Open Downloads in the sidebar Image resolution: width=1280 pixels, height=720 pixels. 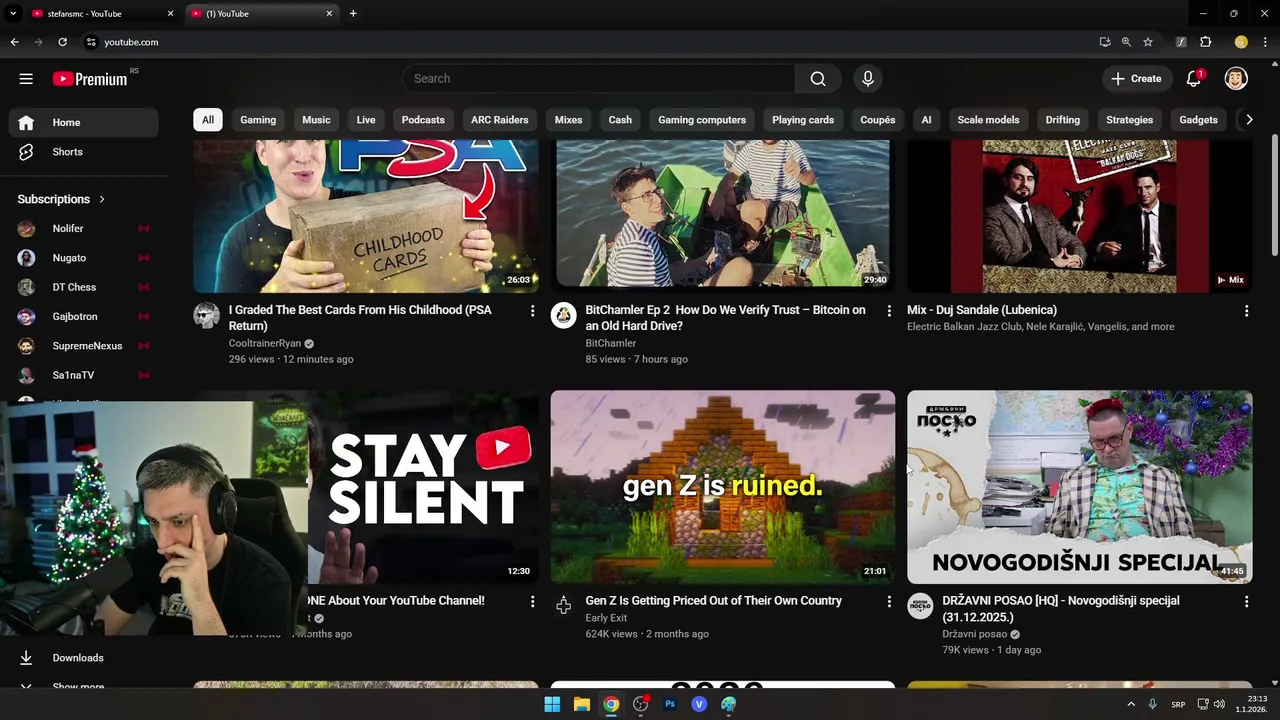84,658
